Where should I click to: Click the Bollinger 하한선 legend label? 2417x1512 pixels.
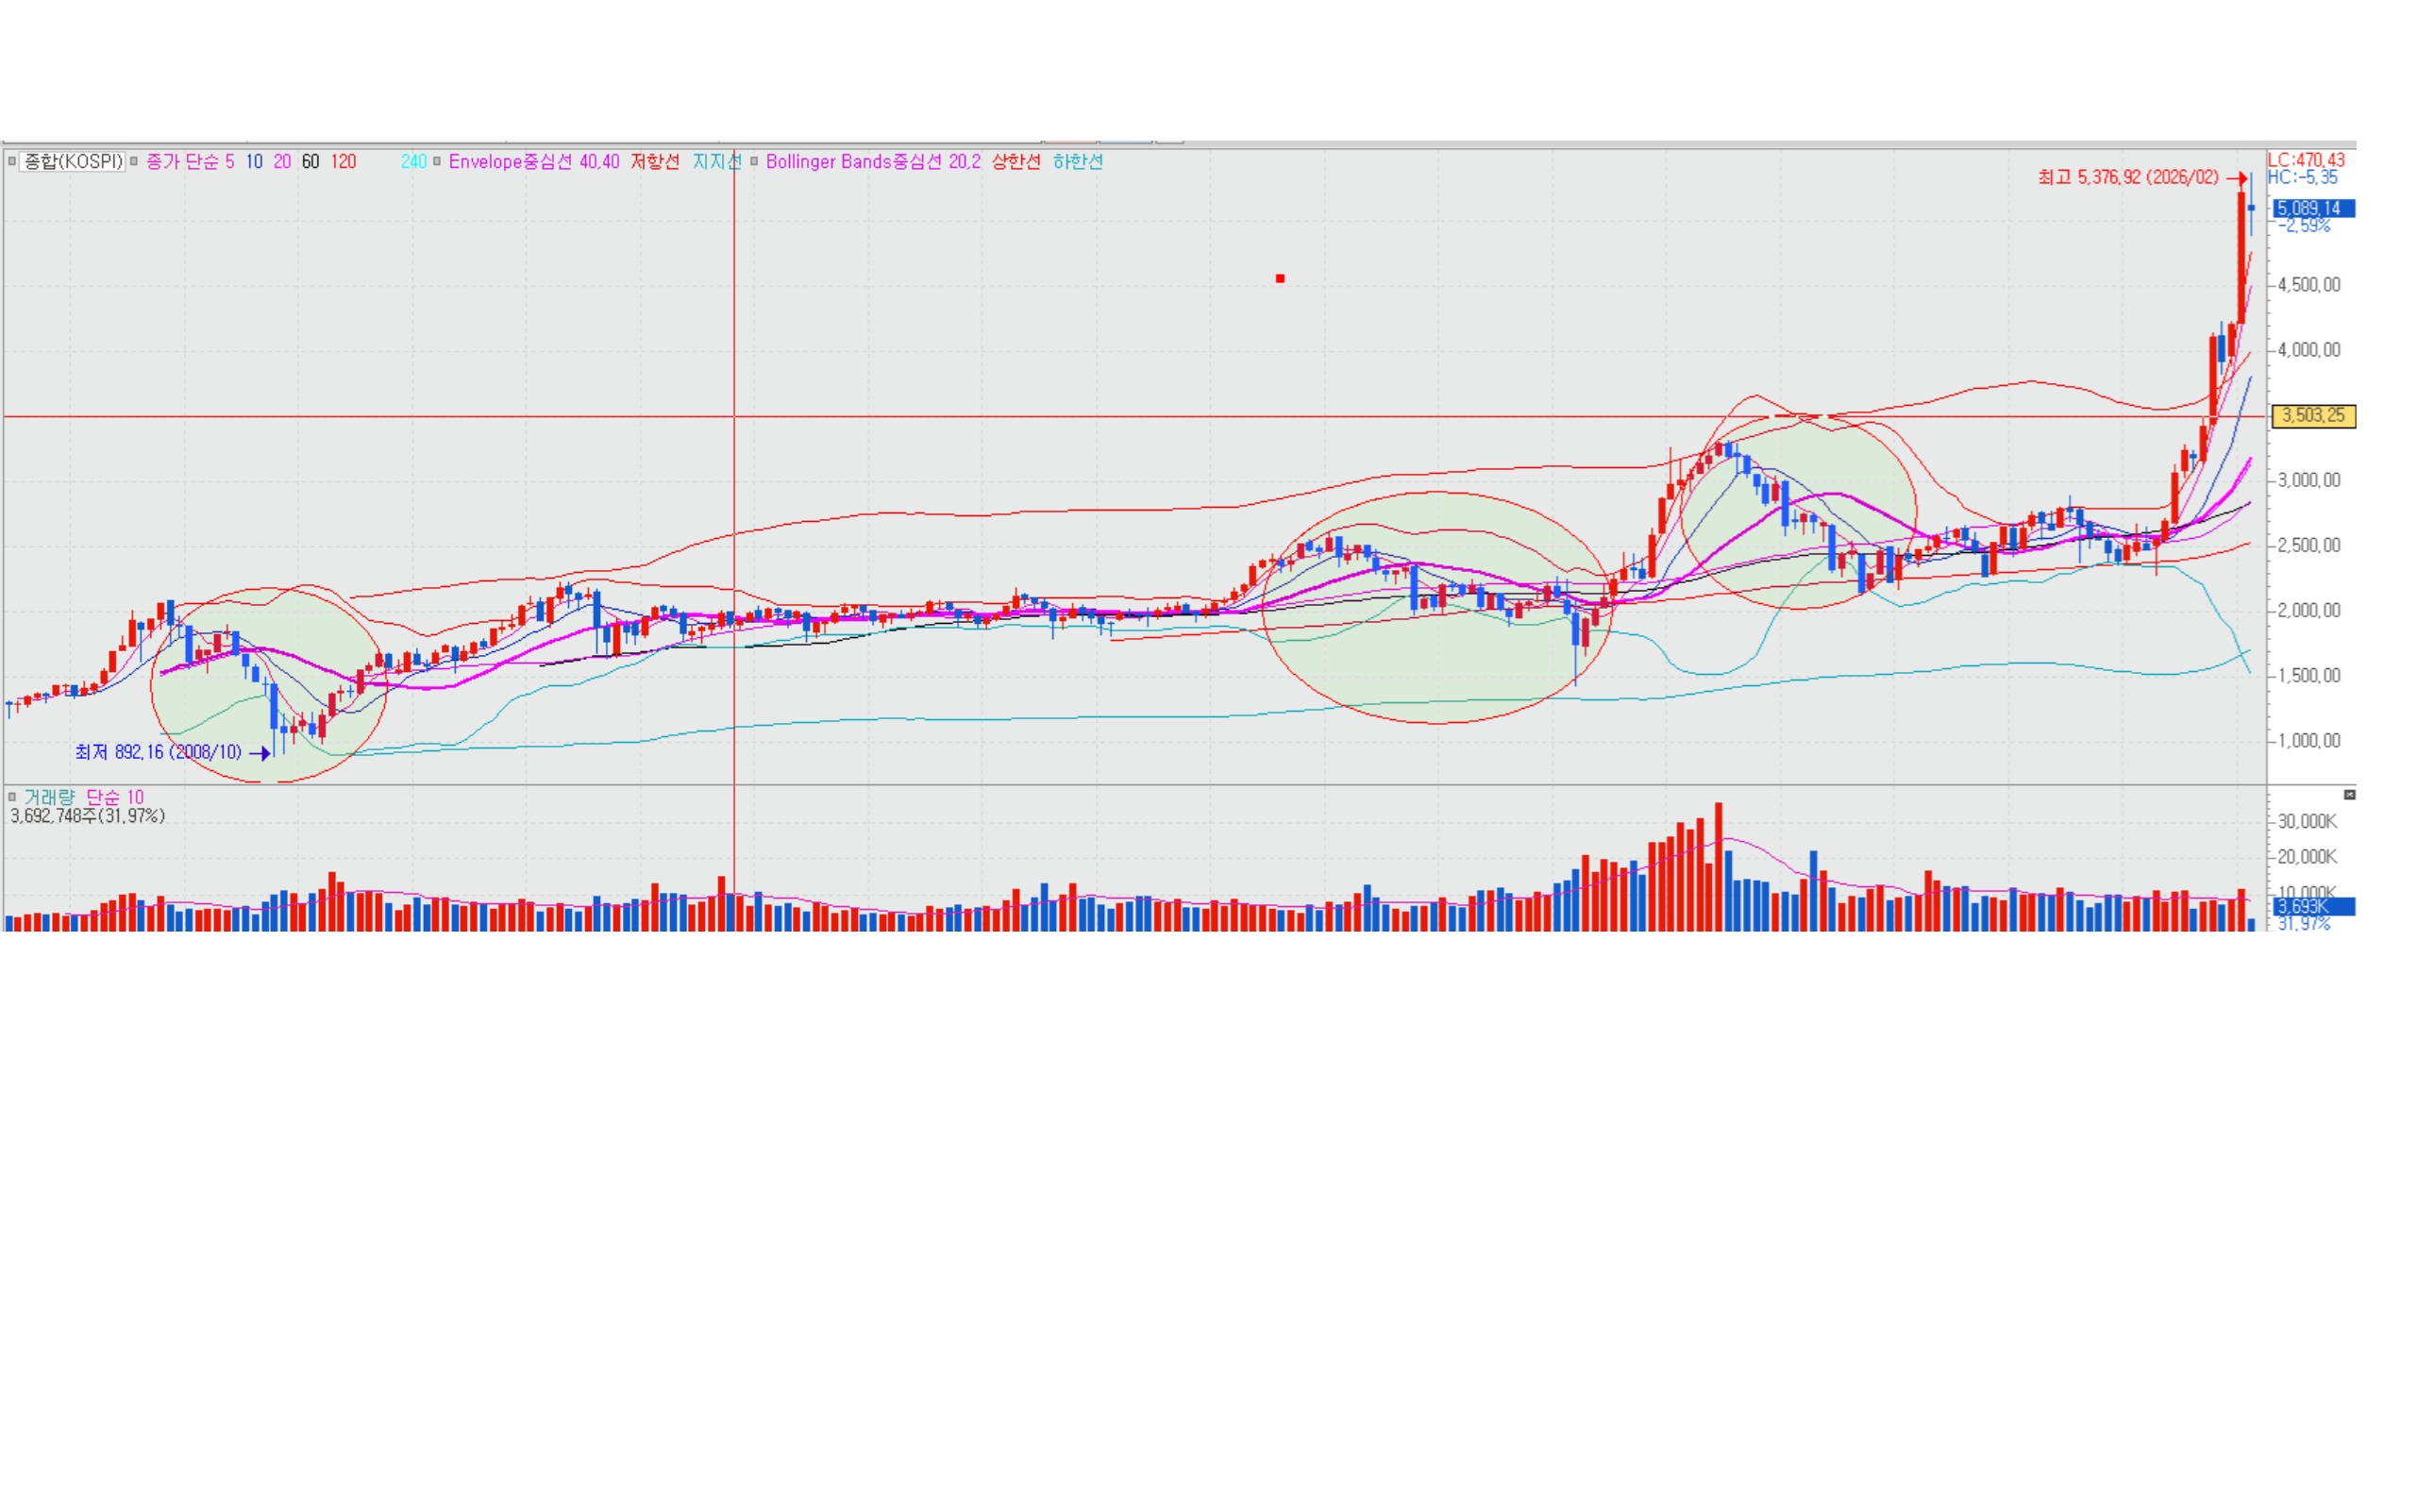pos(1078,161)
